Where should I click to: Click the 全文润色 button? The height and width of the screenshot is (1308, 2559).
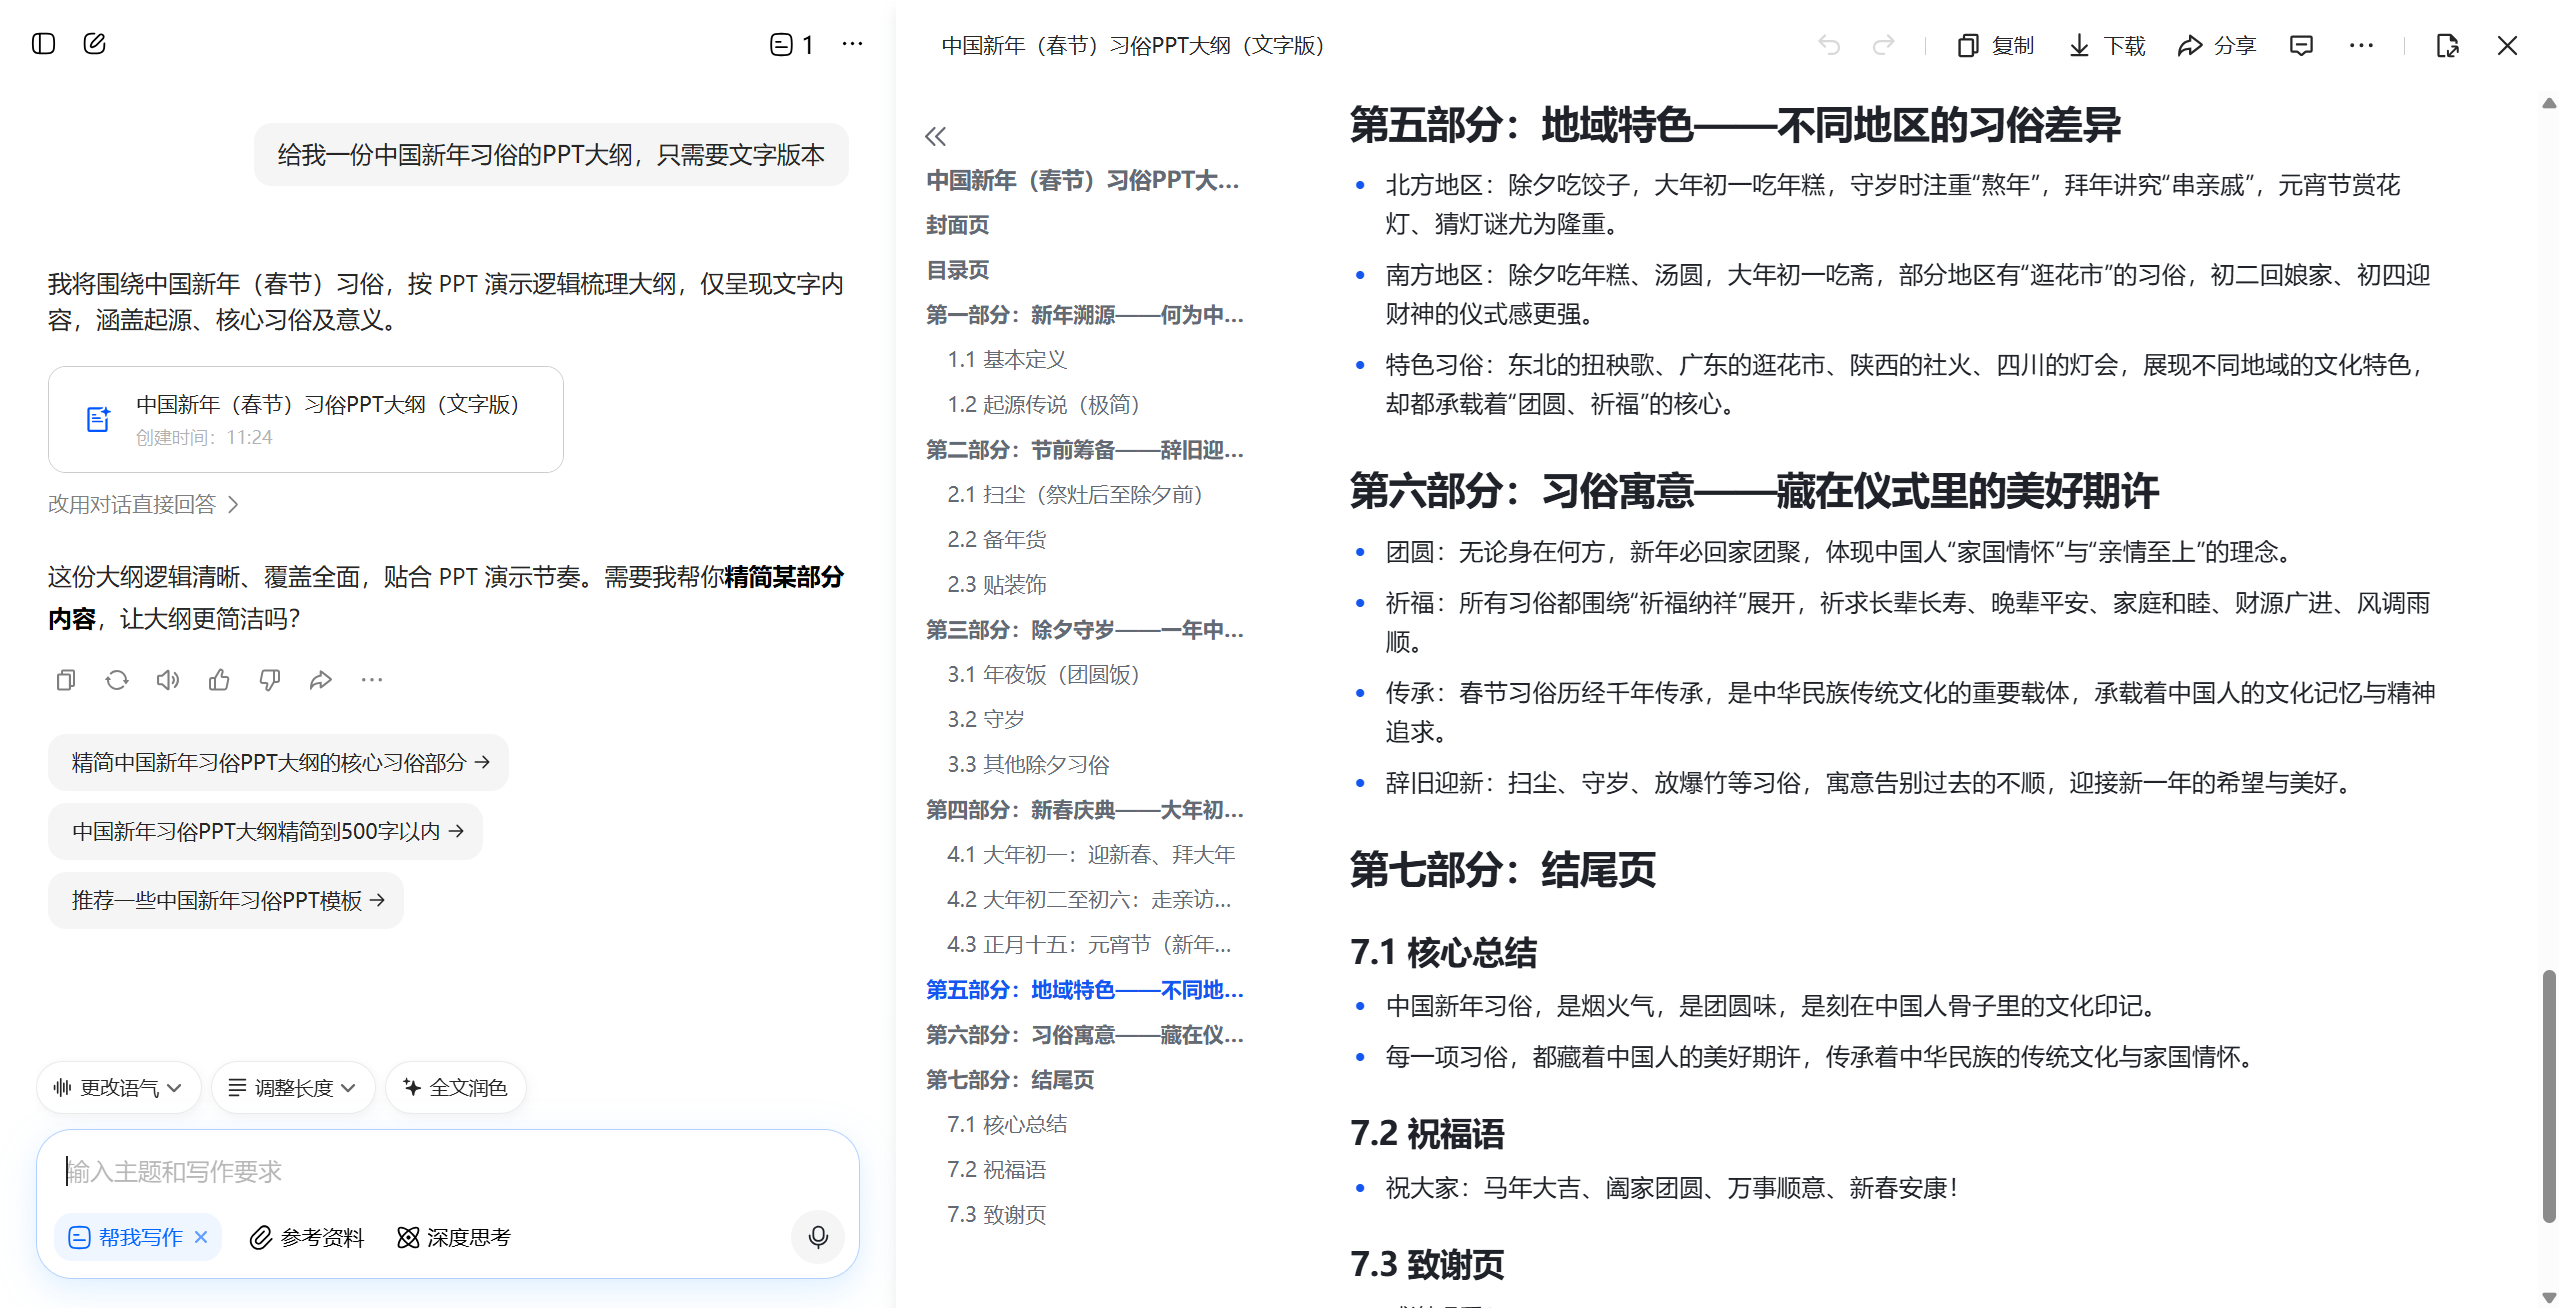[x=456, y=1087]
